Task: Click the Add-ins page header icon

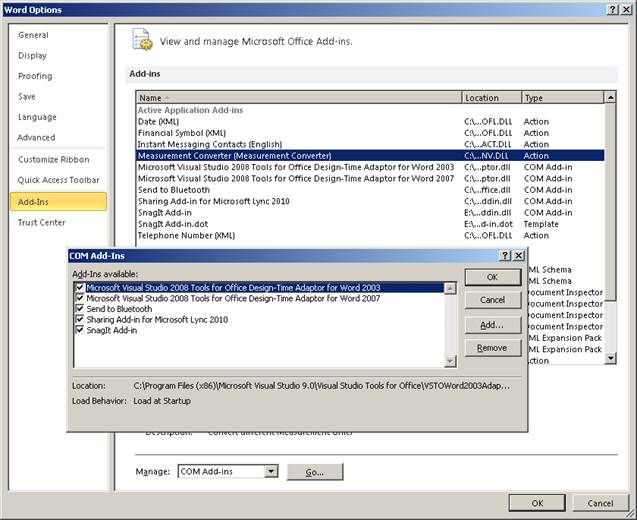Action: coord(142,39)
